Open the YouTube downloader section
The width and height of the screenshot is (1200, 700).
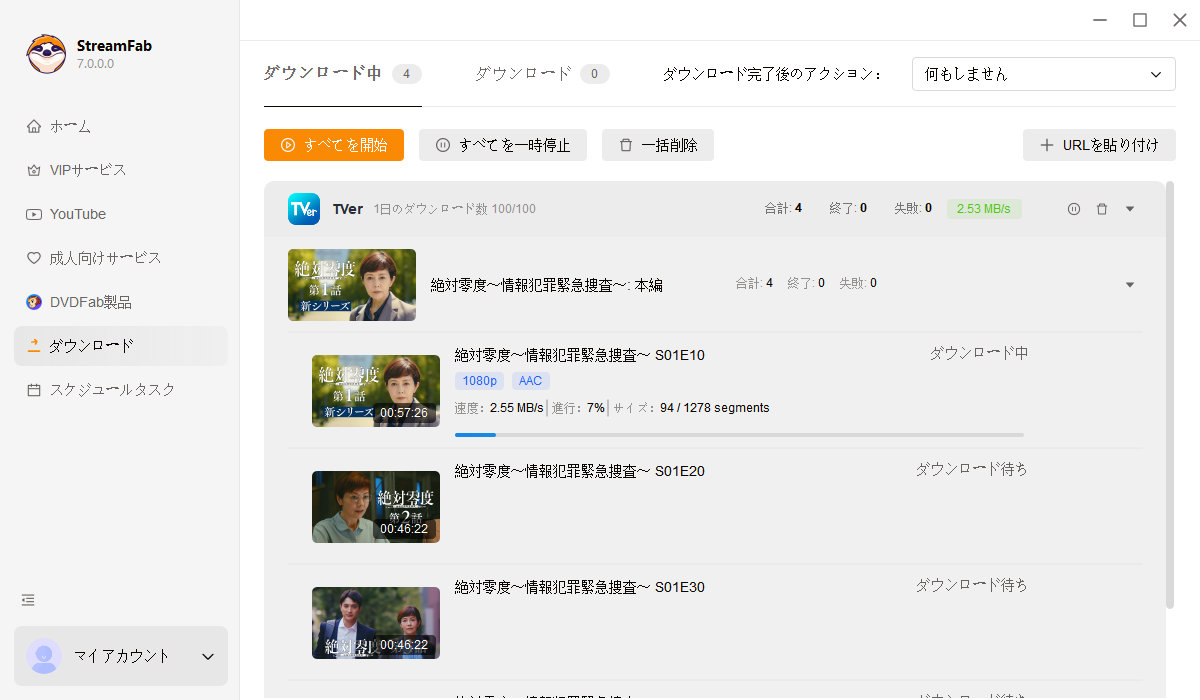tap(34, 213)
